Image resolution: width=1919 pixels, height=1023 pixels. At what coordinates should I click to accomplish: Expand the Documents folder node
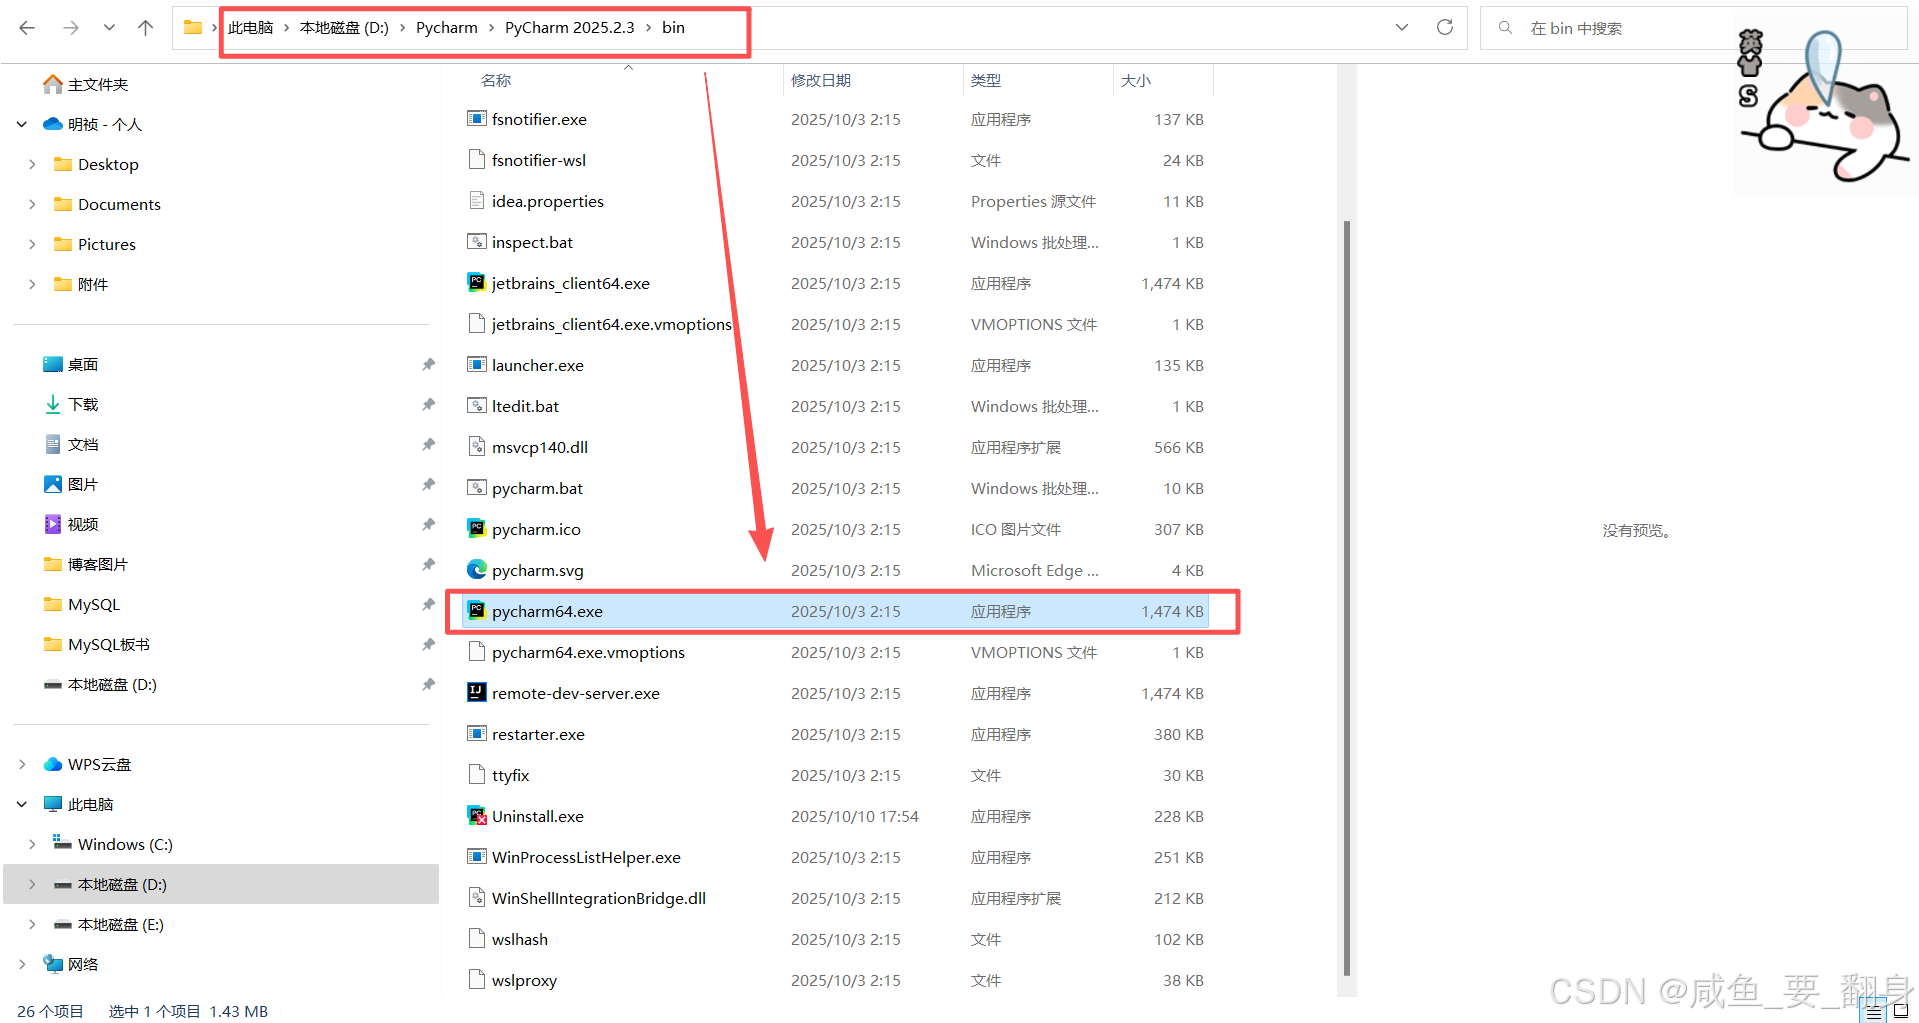point(32,204)
